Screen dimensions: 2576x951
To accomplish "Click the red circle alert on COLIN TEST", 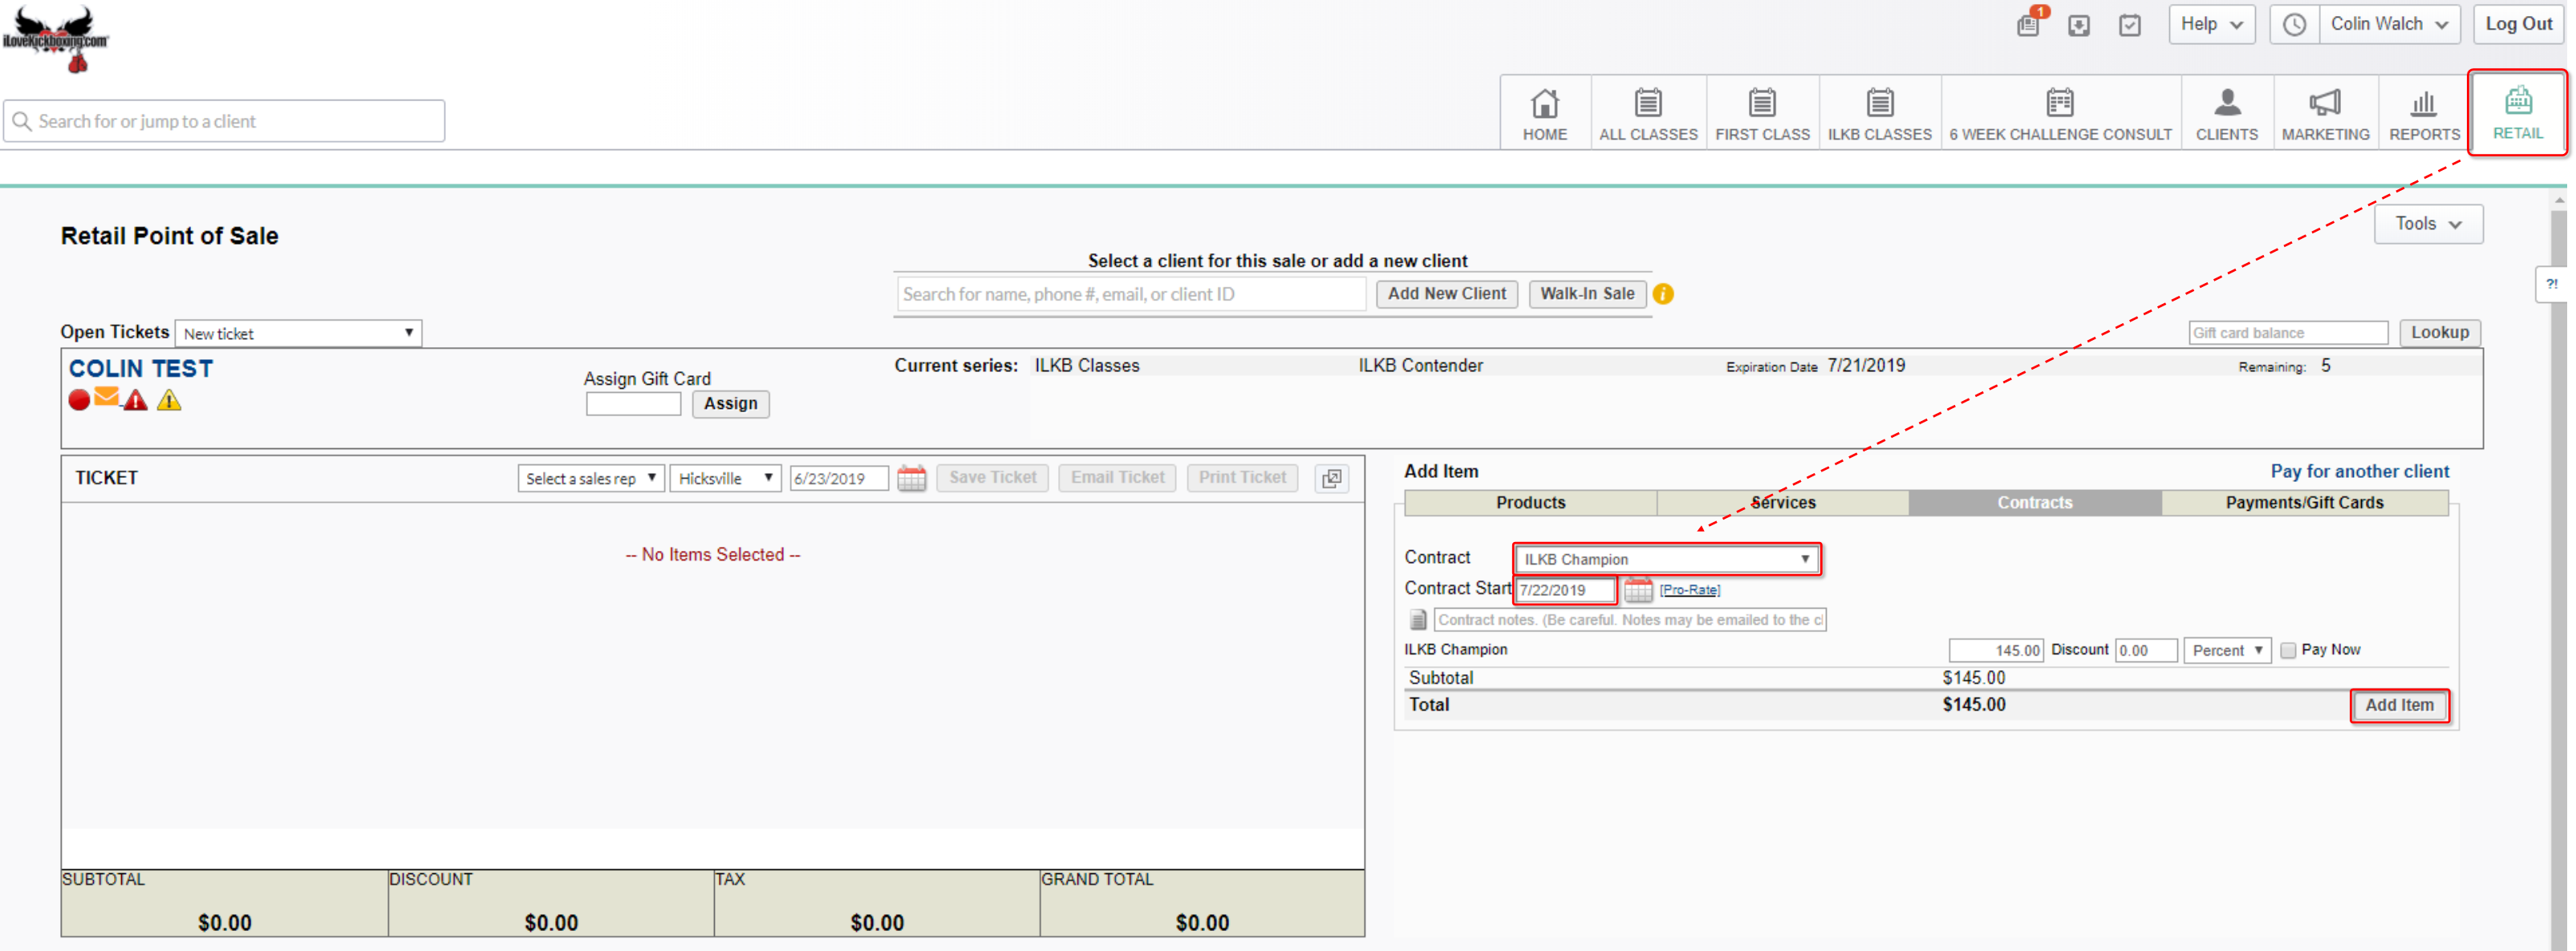I will [x=79, y=400].
